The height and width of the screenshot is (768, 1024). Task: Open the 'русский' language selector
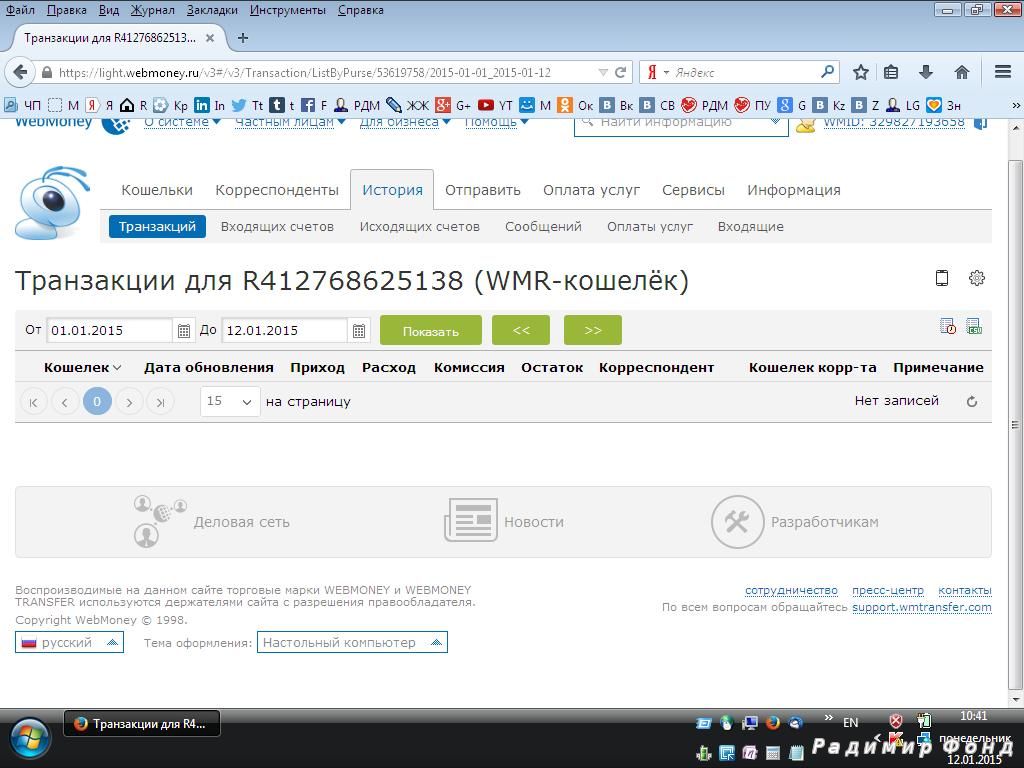tap(69, 643)
